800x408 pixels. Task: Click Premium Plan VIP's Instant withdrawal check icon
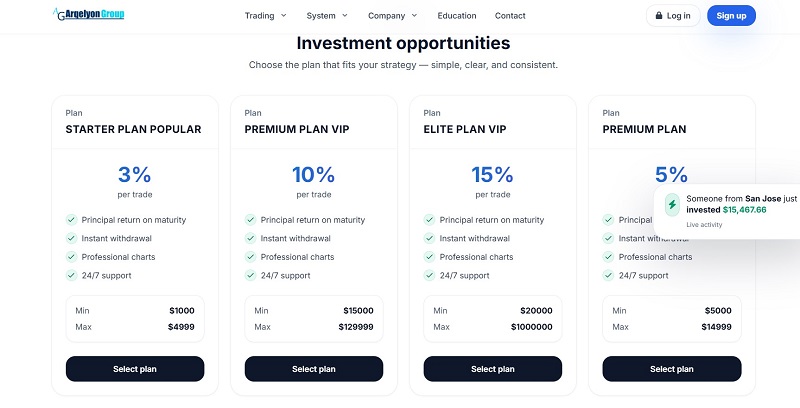[250, 238]
